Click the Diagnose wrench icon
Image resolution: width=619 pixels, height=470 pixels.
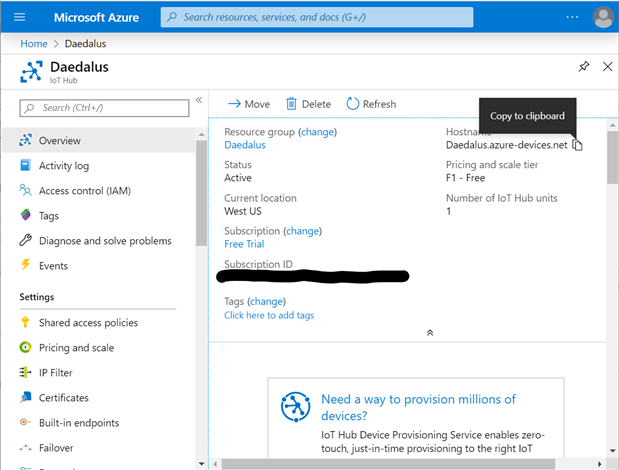point(26,240)
